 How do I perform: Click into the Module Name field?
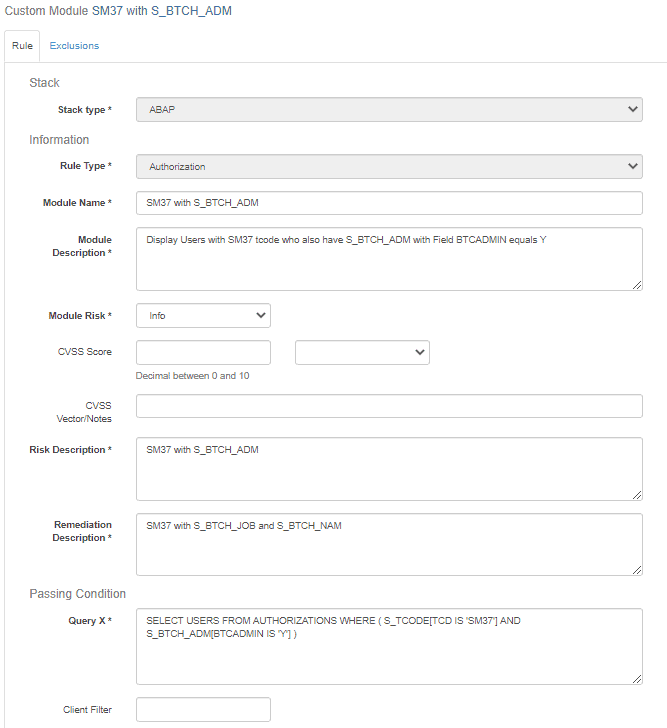tap(389, 203)
